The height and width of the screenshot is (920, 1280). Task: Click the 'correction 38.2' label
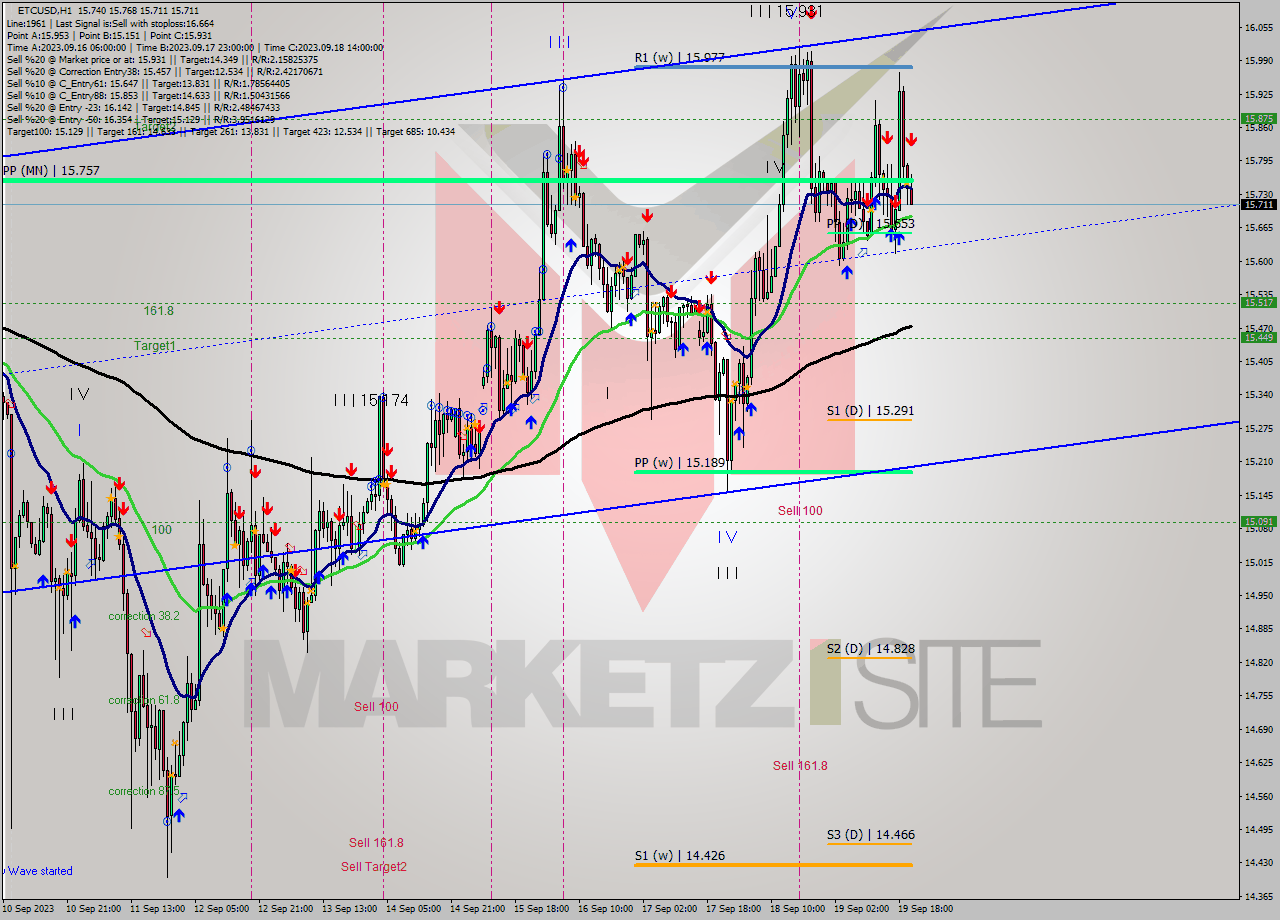144,616
